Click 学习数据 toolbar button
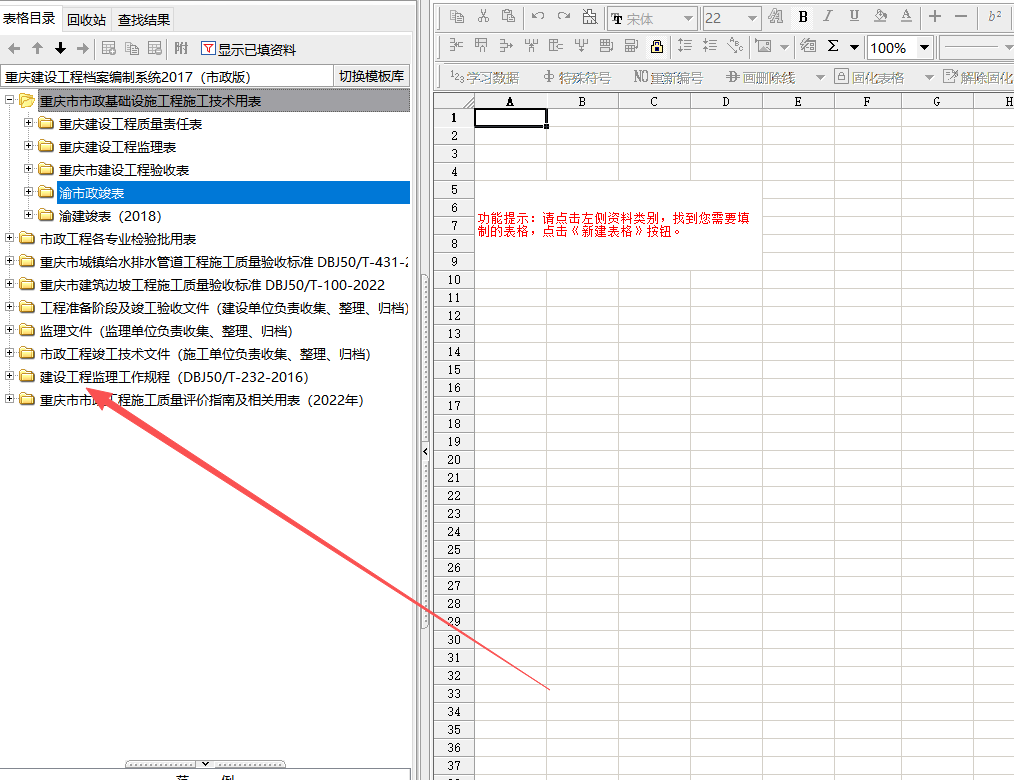 tap(485, 78)
